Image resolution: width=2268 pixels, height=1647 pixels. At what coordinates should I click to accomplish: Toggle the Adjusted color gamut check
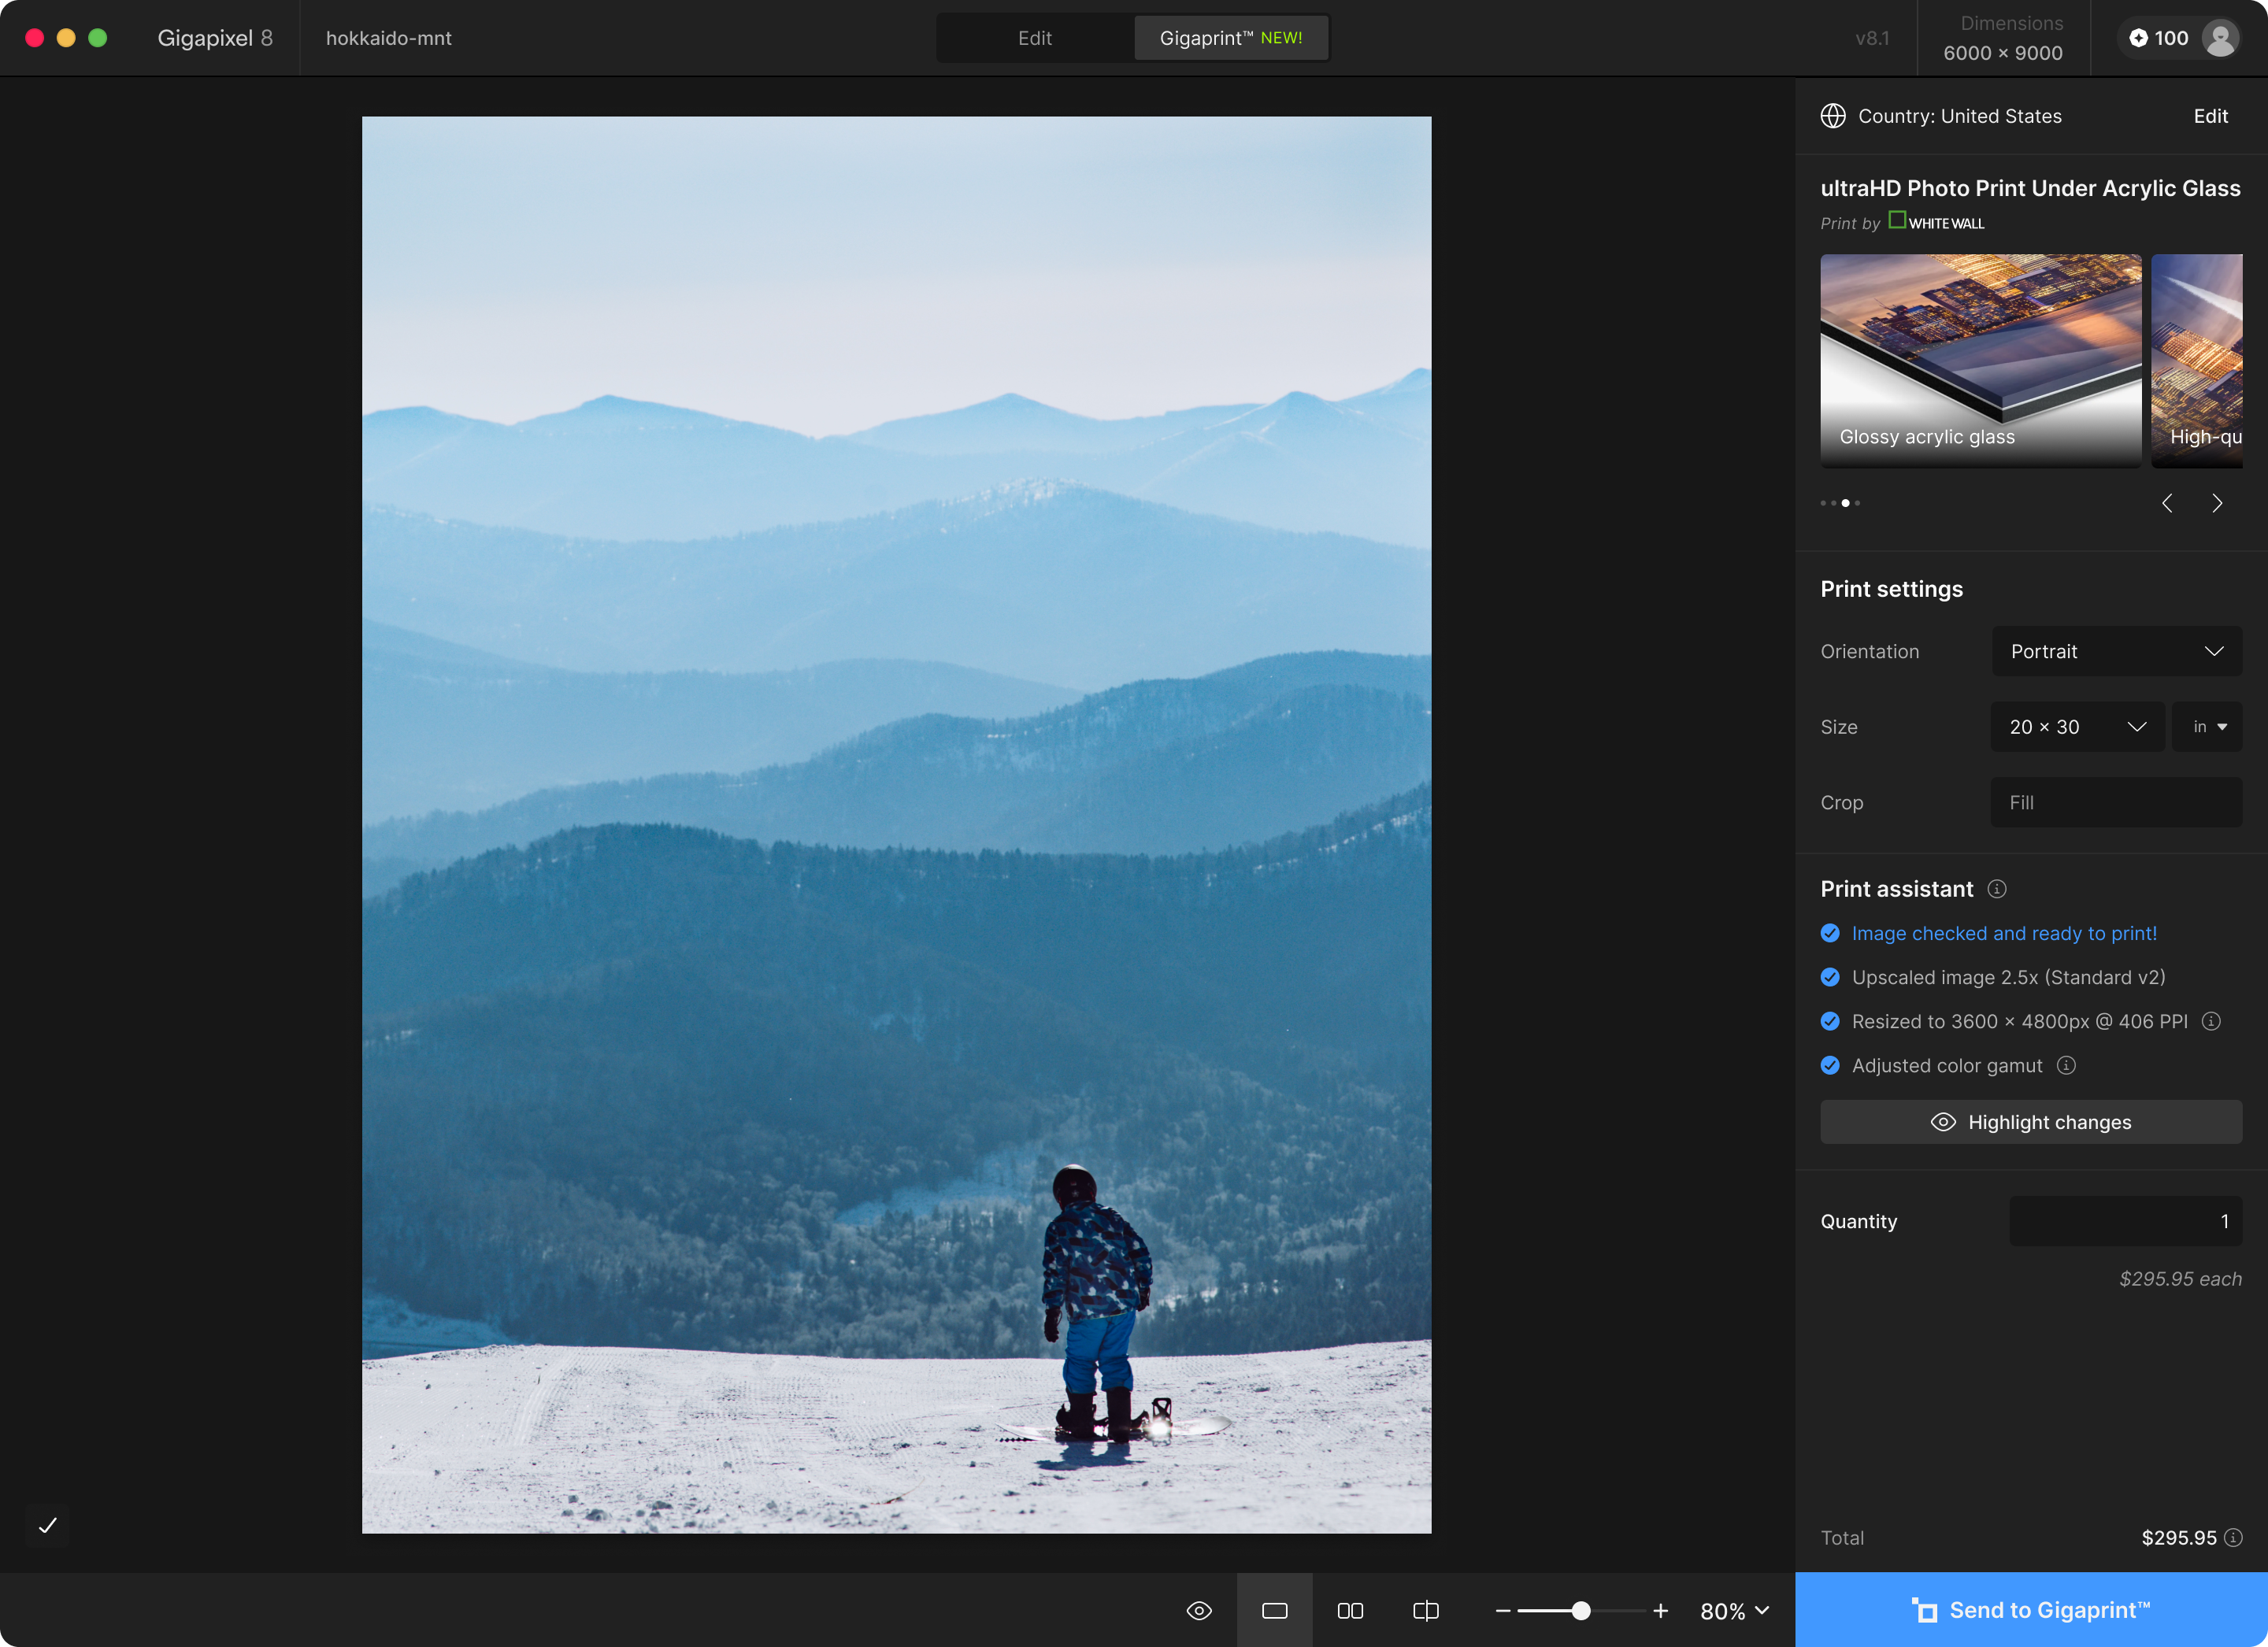click(1830, 1065)
